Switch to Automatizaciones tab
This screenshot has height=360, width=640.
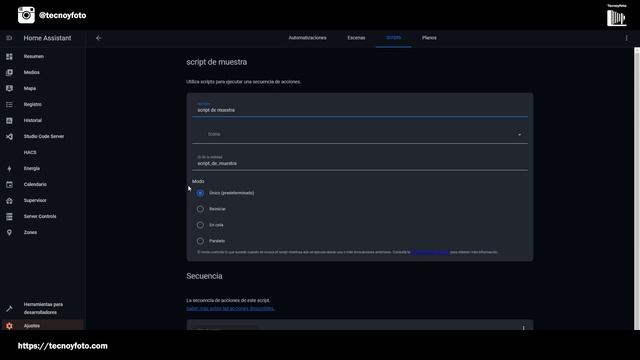tap(307, 38)
